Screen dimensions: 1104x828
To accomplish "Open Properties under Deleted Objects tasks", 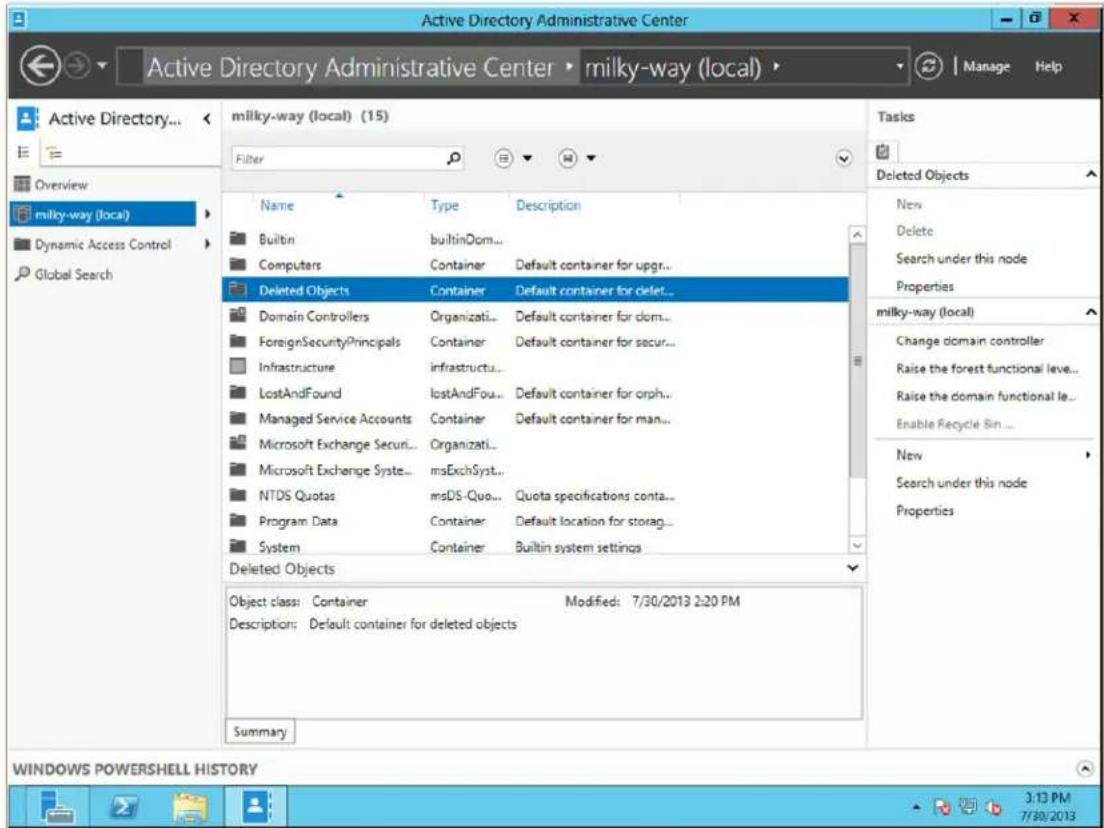I will coord(924,287).
